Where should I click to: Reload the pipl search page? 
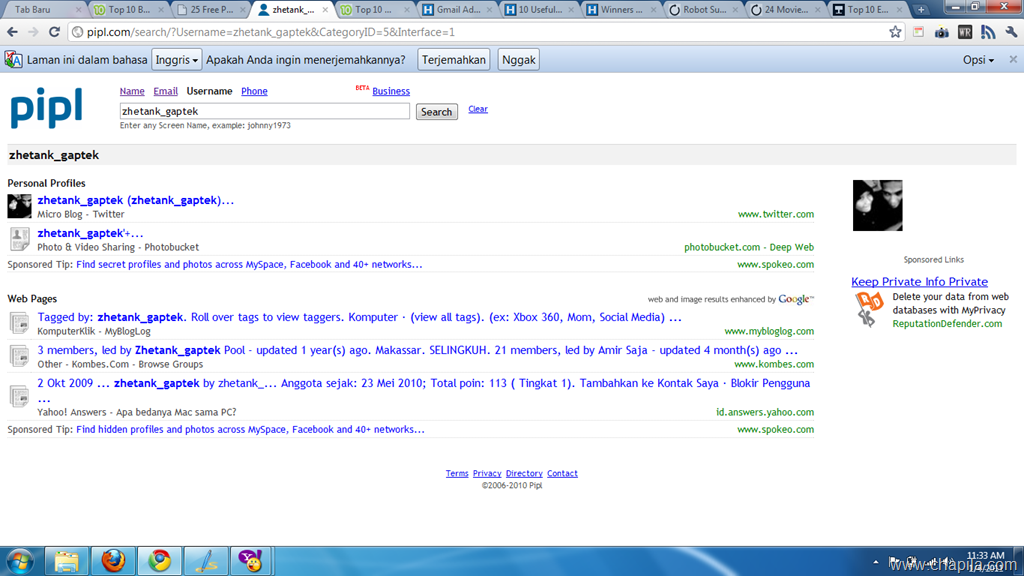[55, 31]
